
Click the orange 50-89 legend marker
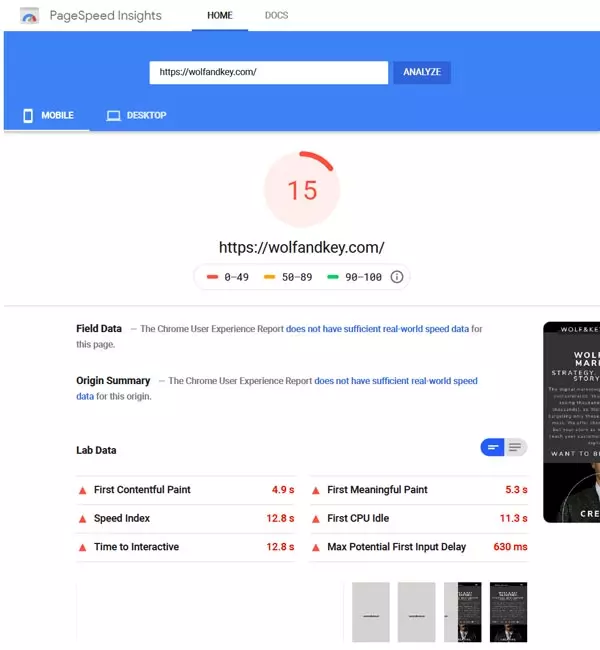[270, 277]
